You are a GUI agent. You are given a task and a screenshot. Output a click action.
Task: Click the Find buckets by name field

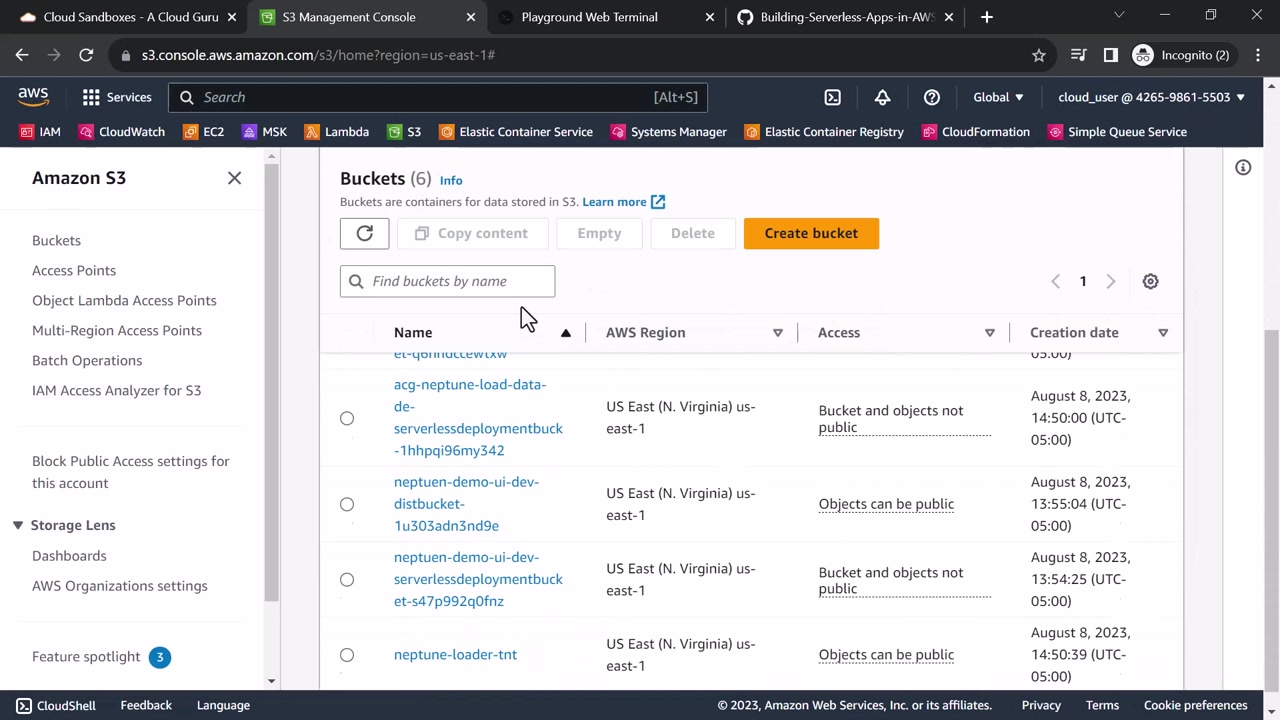pyautogui.click(x=458, y=282)
